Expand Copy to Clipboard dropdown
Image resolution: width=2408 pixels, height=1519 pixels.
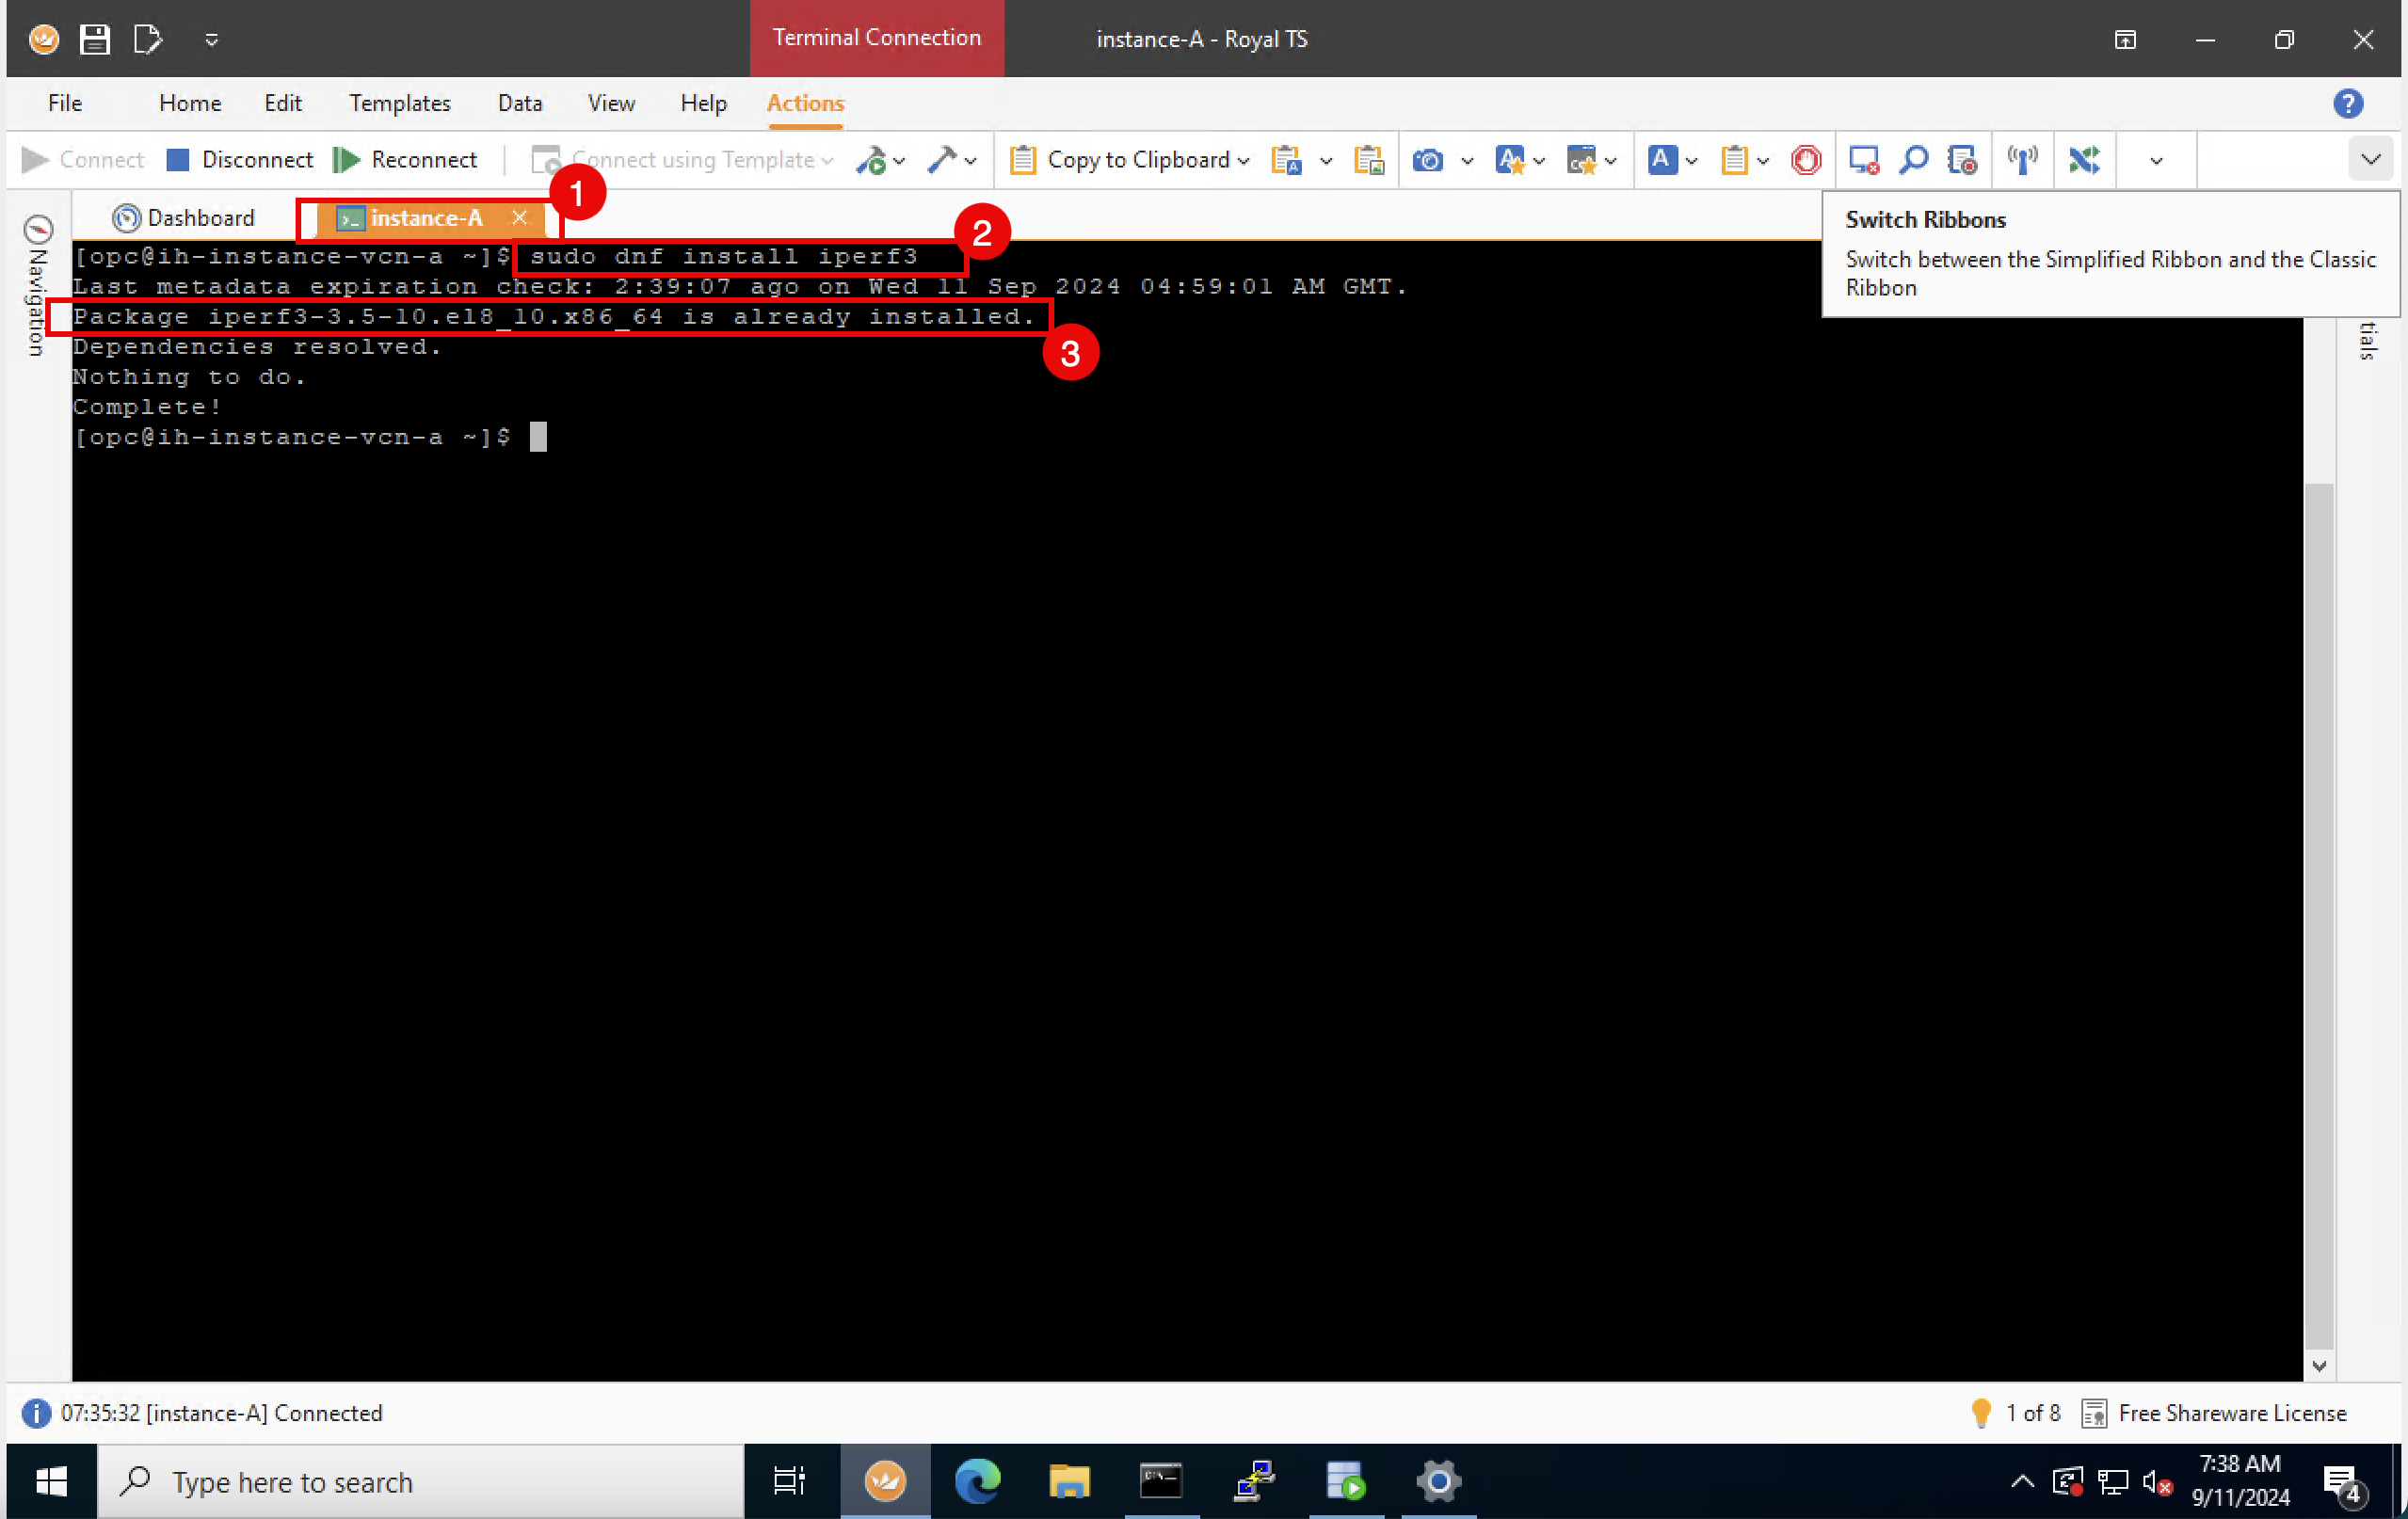tap(1244, 161)
